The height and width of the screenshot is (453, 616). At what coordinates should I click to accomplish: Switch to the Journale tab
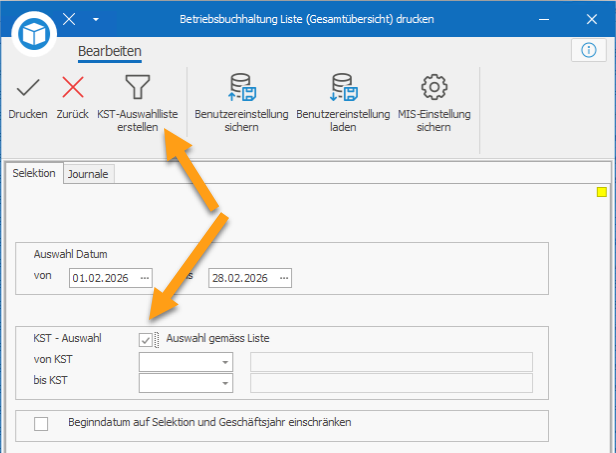(90, 174)
